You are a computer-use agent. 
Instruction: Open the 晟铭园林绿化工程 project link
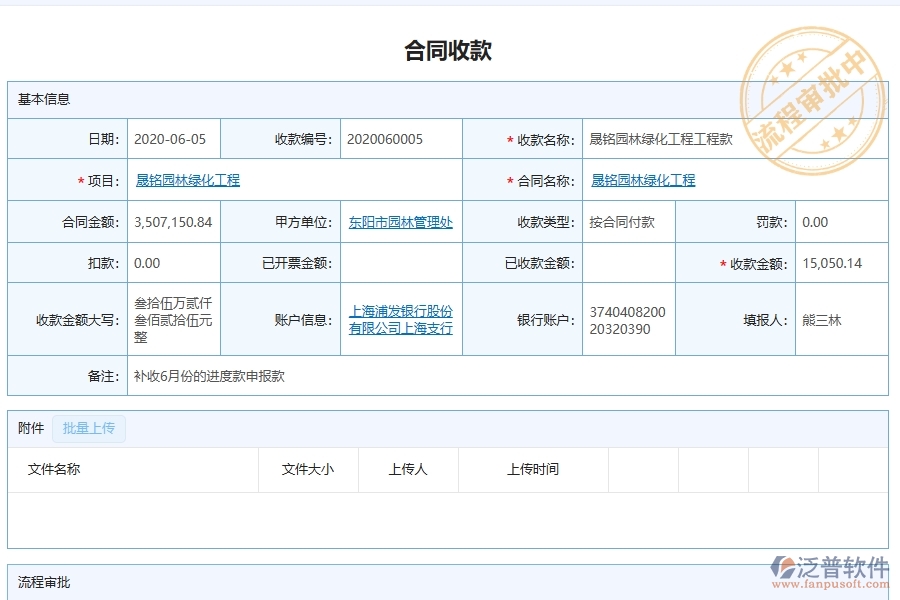[x=186, y=180]
